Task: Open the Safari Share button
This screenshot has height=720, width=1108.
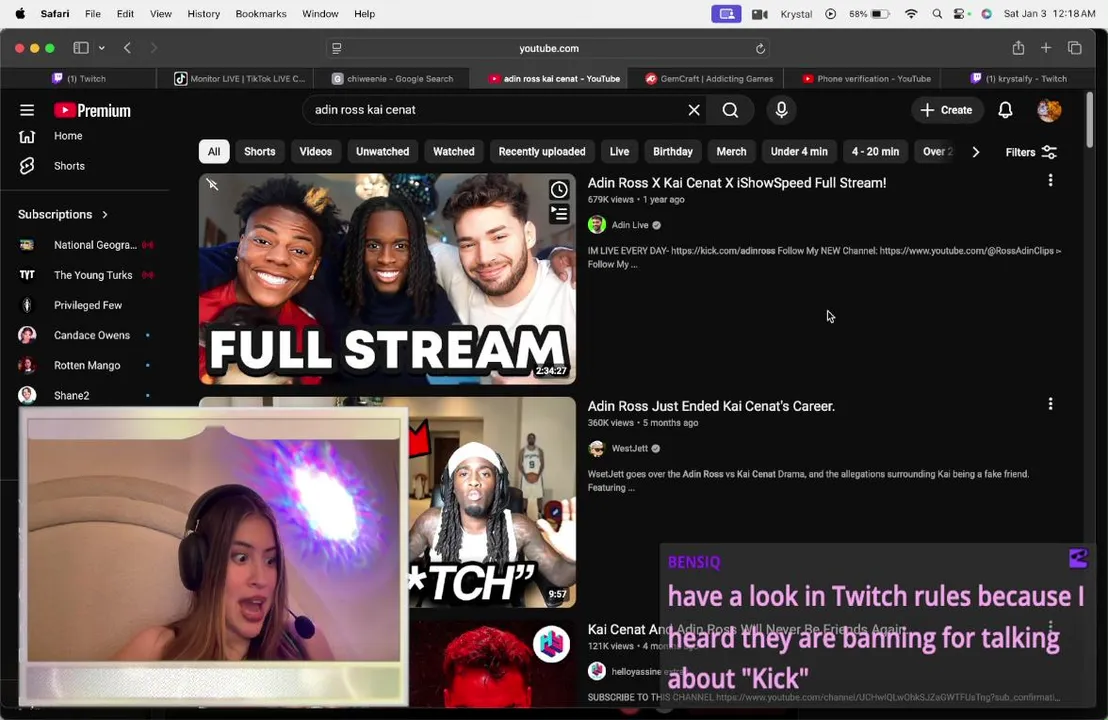Action: tap(1018, 48)
